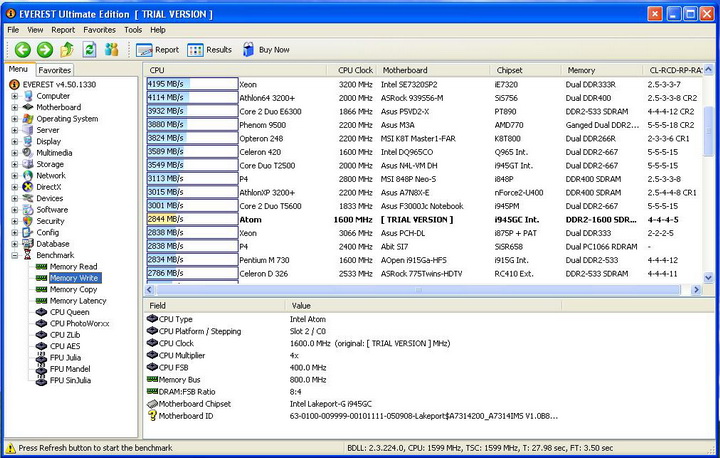This screenshot has width=720, height=458.
Task: Select the Devices icon in tree
Action: 28,198
